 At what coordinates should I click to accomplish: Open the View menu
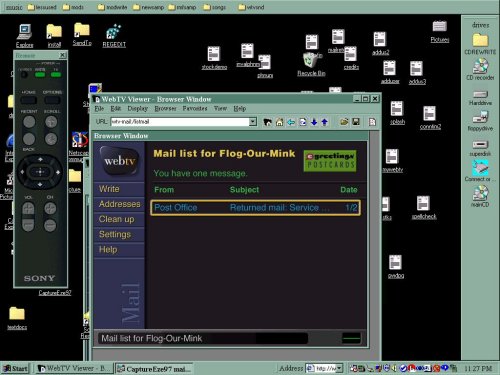coord(220,108)
